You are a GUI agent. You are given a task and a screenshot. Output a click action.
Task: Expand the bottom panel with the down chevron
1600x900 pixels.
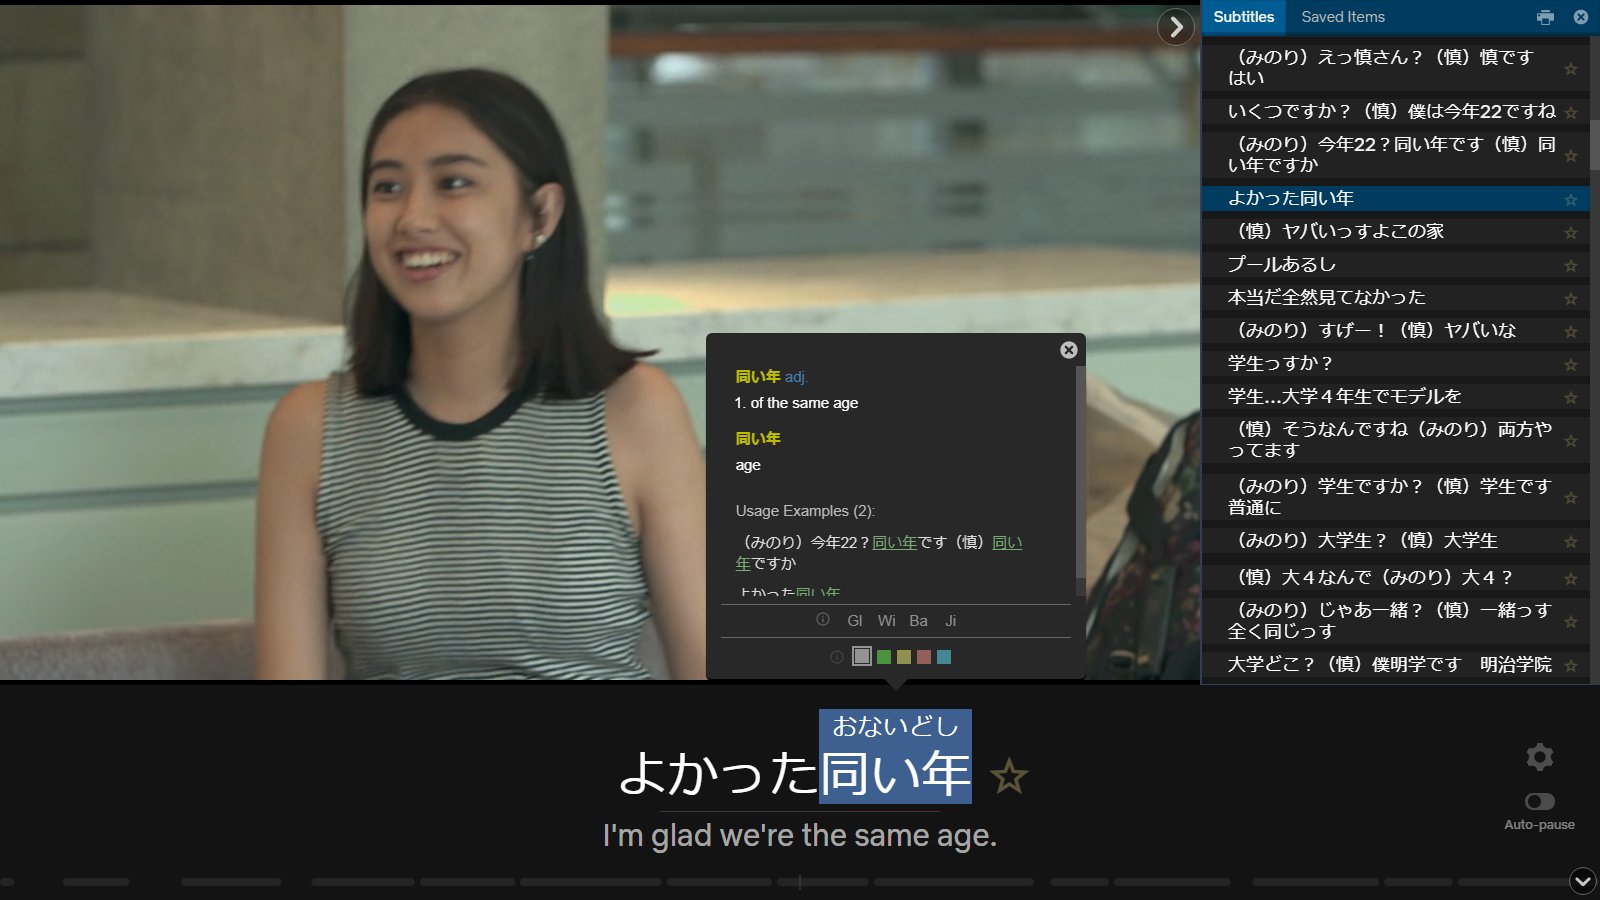click(1582, 881)
